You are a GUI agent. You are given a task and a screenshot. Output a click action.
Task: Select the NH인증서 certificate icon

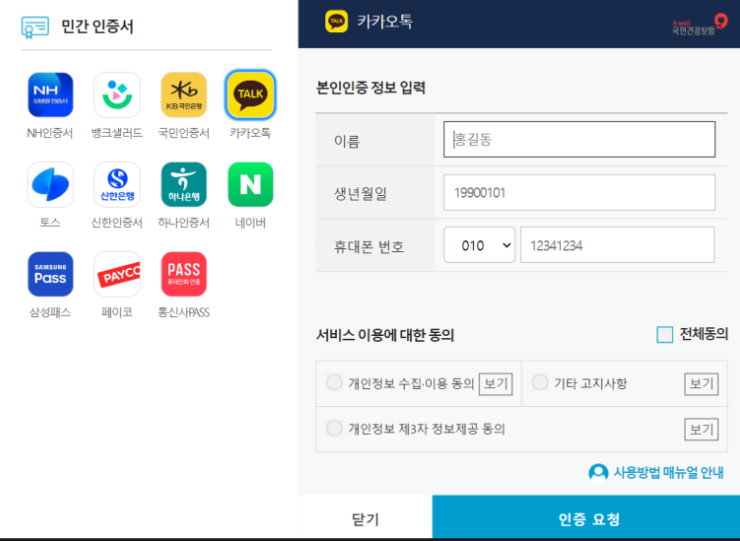click(50, 95)
